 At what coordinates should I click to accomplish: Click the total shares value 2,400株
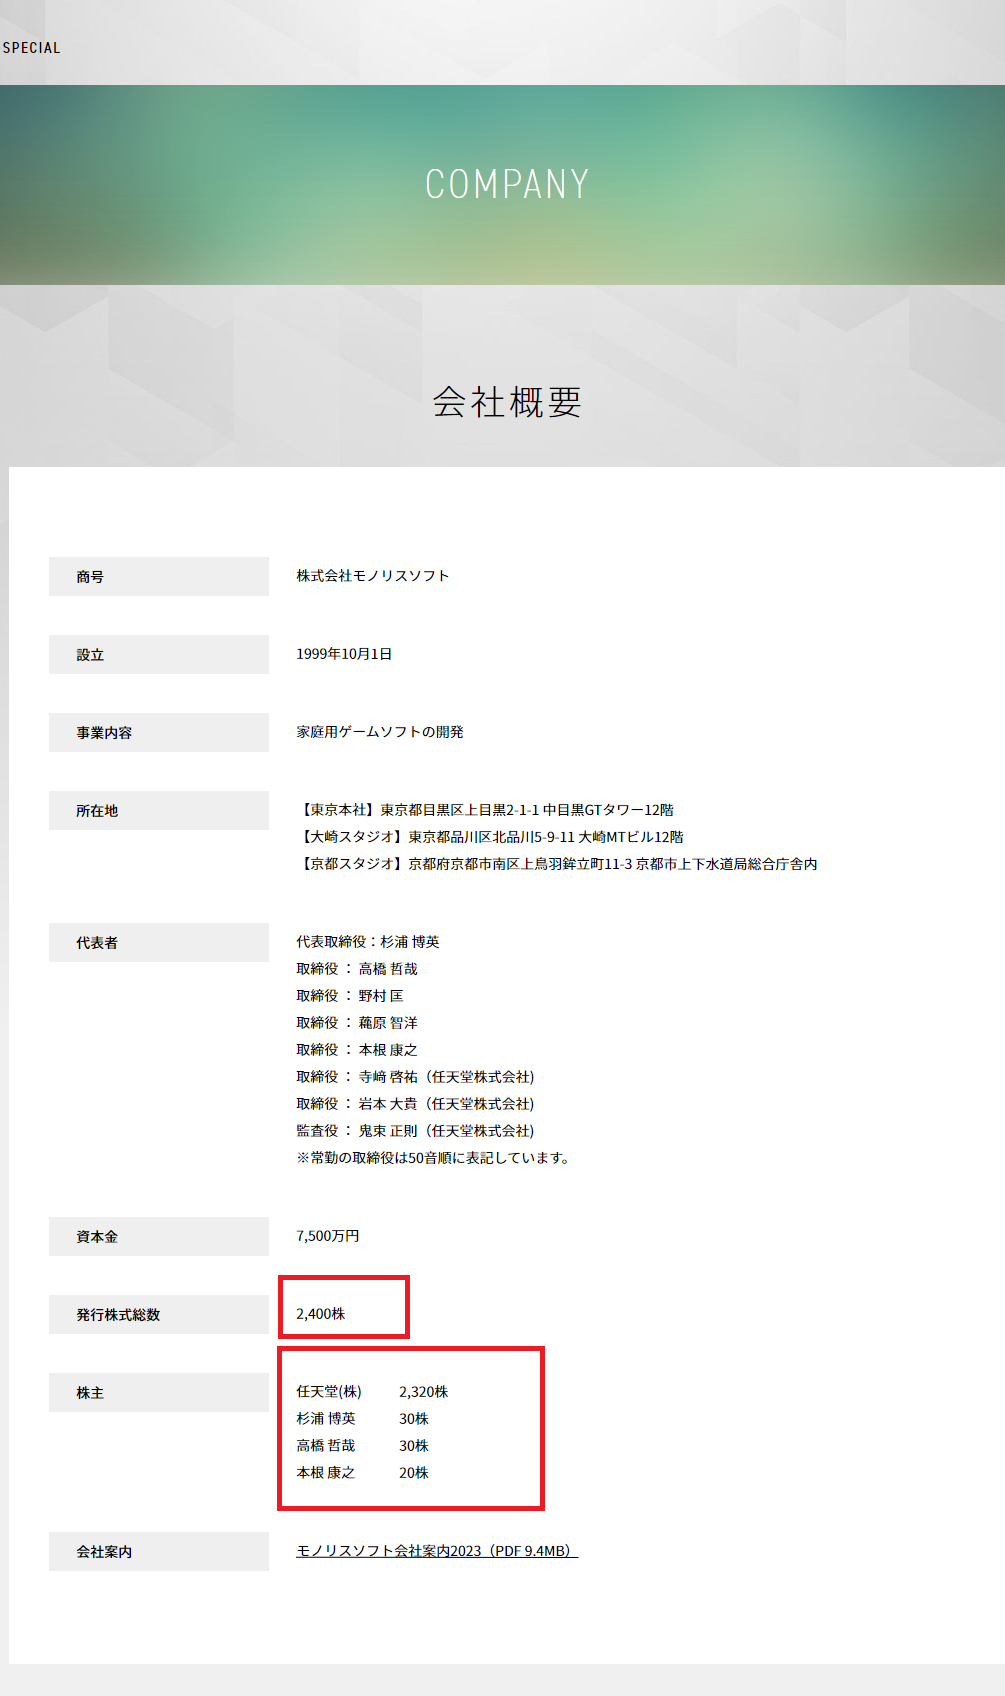tap(321, 1314)
